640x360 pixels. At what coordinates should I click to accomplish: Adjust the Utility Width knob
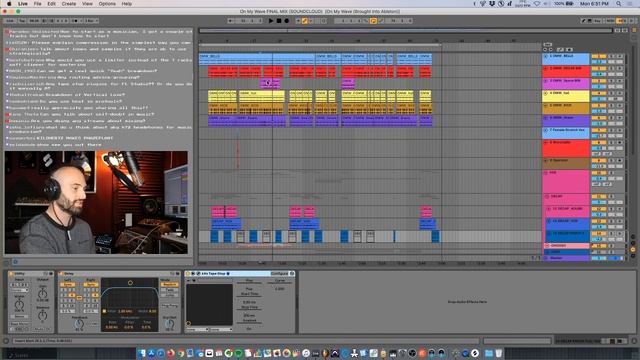coord(19,304)
